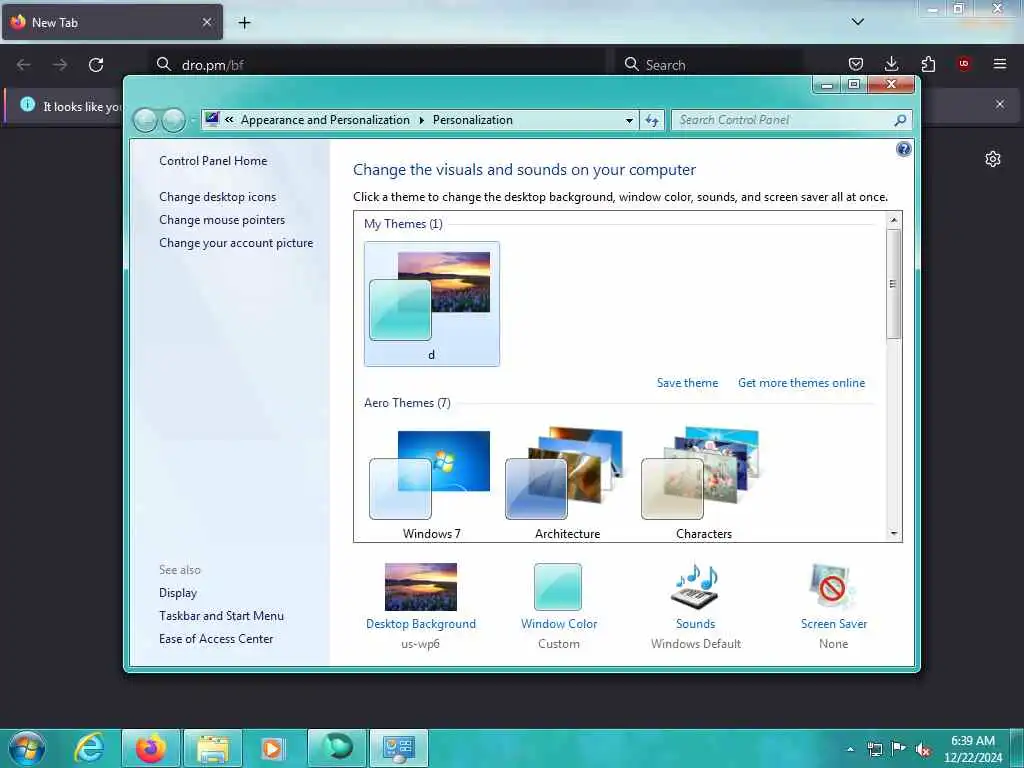1024x768 pixels.
Task: Click the Desktop Background label link
Action: pos(421,624)
